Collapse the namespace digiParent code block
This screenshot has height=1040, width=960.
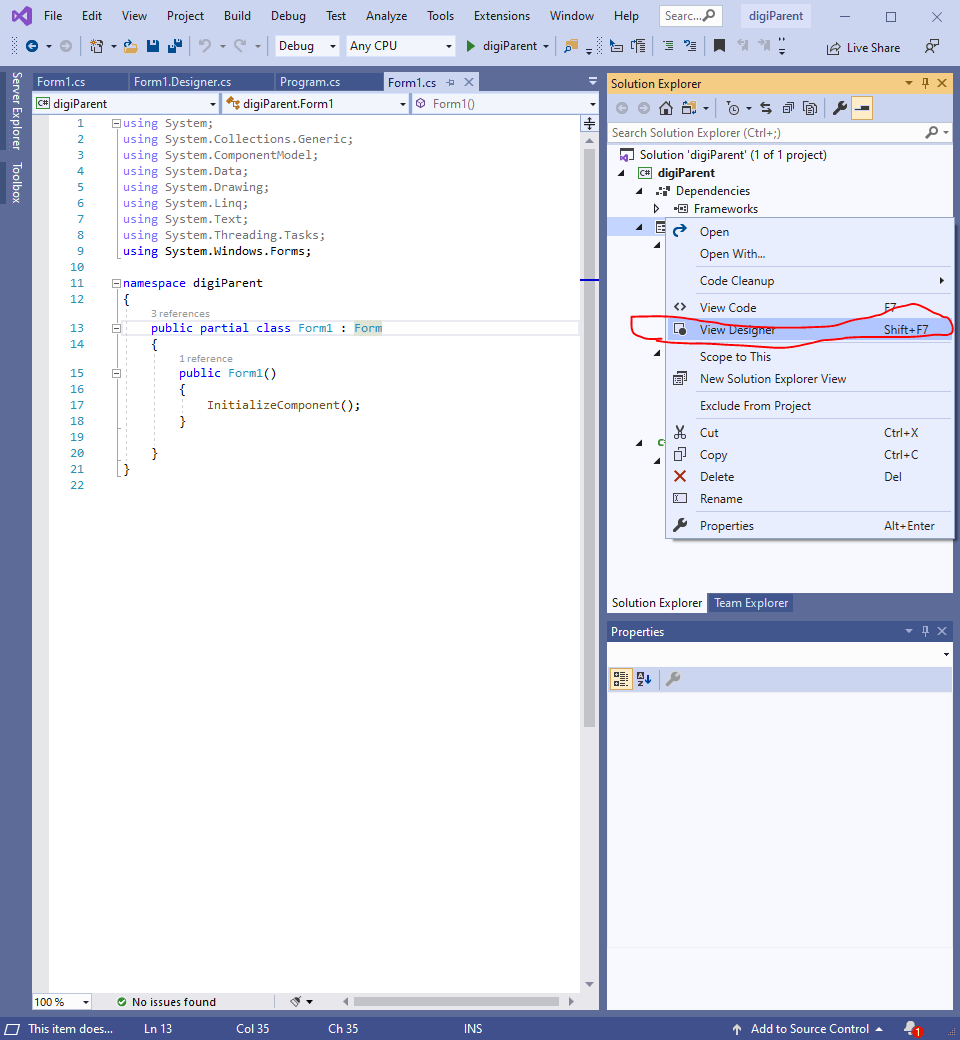[116, 283]
